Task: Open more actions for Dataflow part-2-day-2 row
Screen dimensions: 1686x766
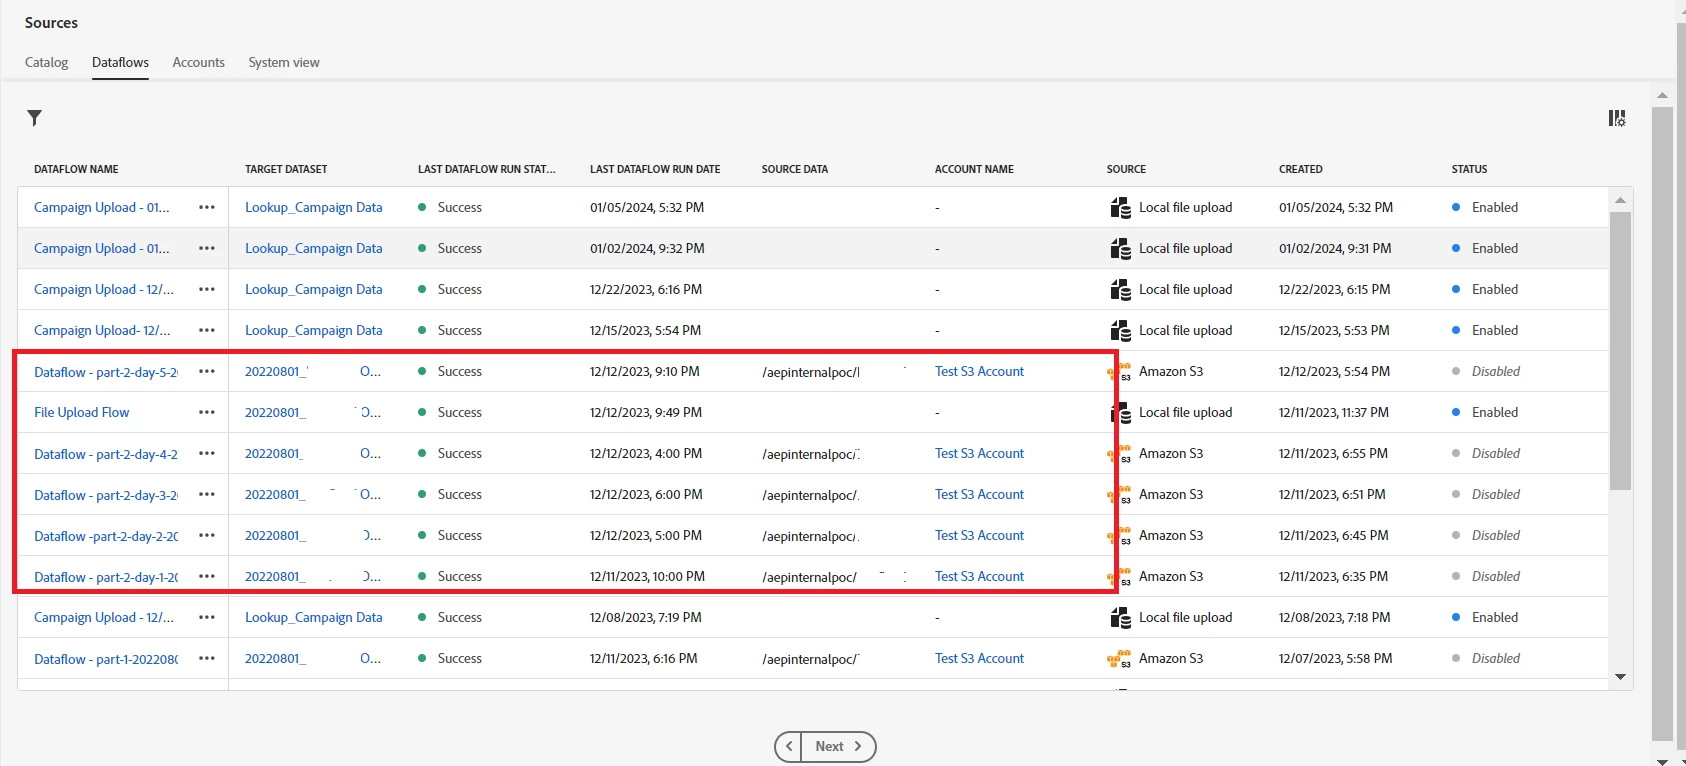Action: (207, 535)
